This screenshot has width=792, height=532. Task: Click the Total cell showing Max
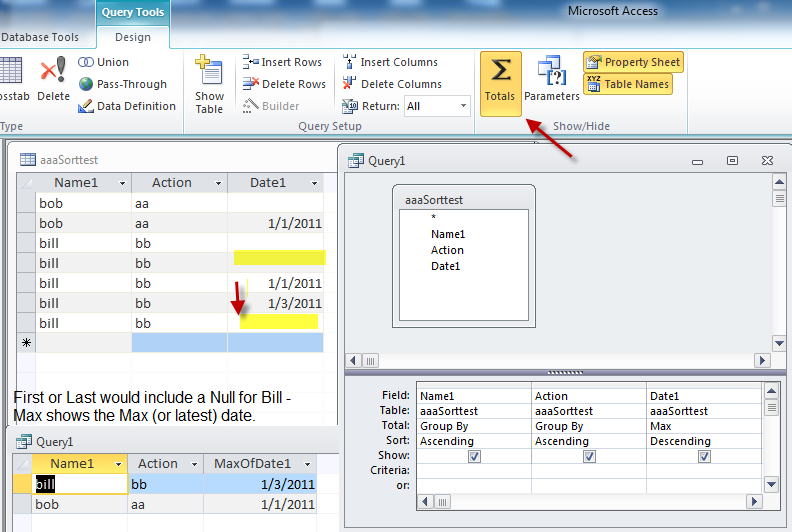pyautogui.click(x=704, y=426)
